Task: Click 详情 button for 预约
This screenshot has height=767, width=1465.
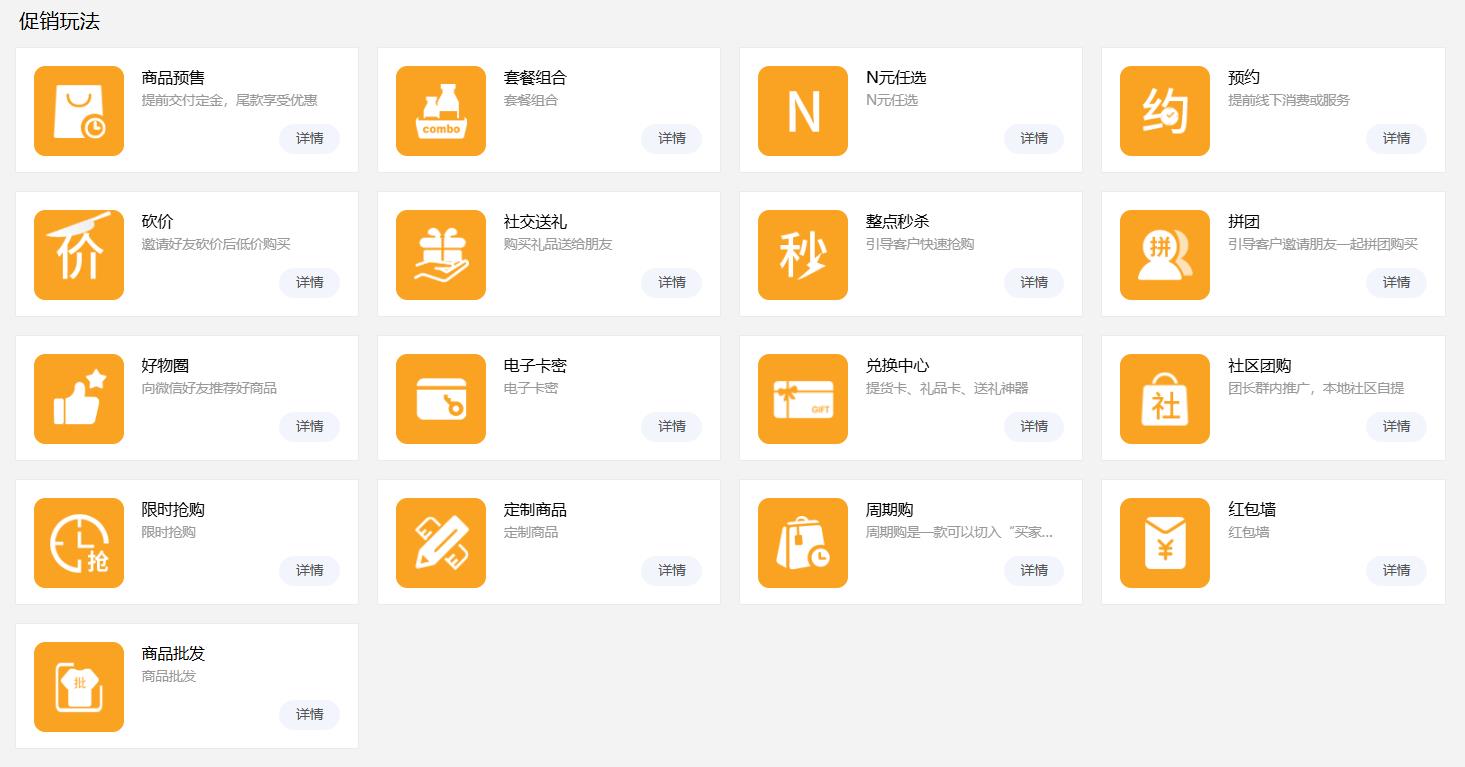Action: [1396, 139]
